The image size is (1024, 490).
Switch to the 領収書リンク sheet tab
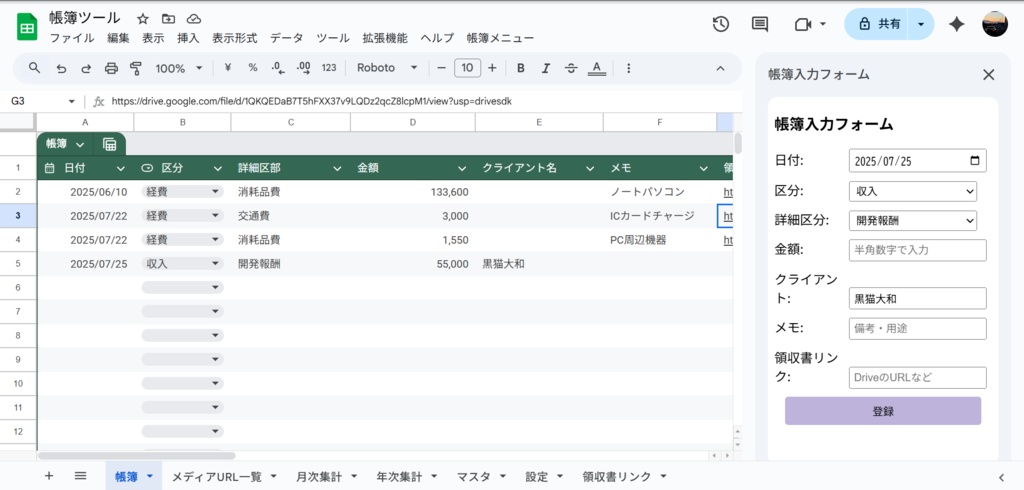(616, 477)
